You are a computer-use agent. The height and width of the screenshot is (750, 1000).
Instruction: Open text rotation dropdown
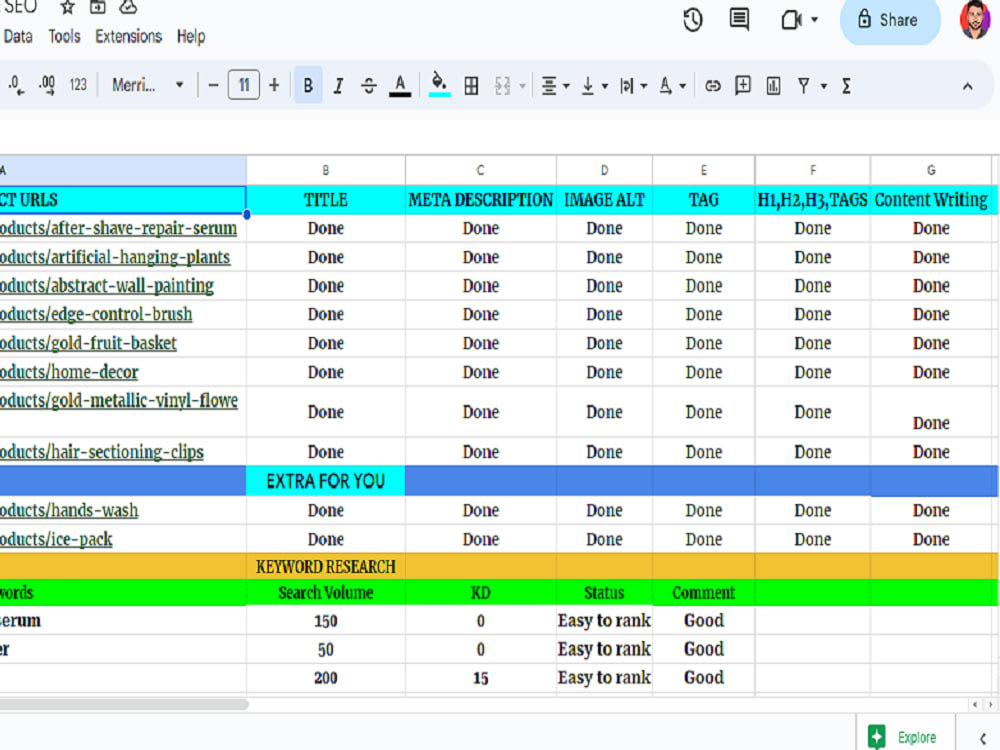click(672, 85)
